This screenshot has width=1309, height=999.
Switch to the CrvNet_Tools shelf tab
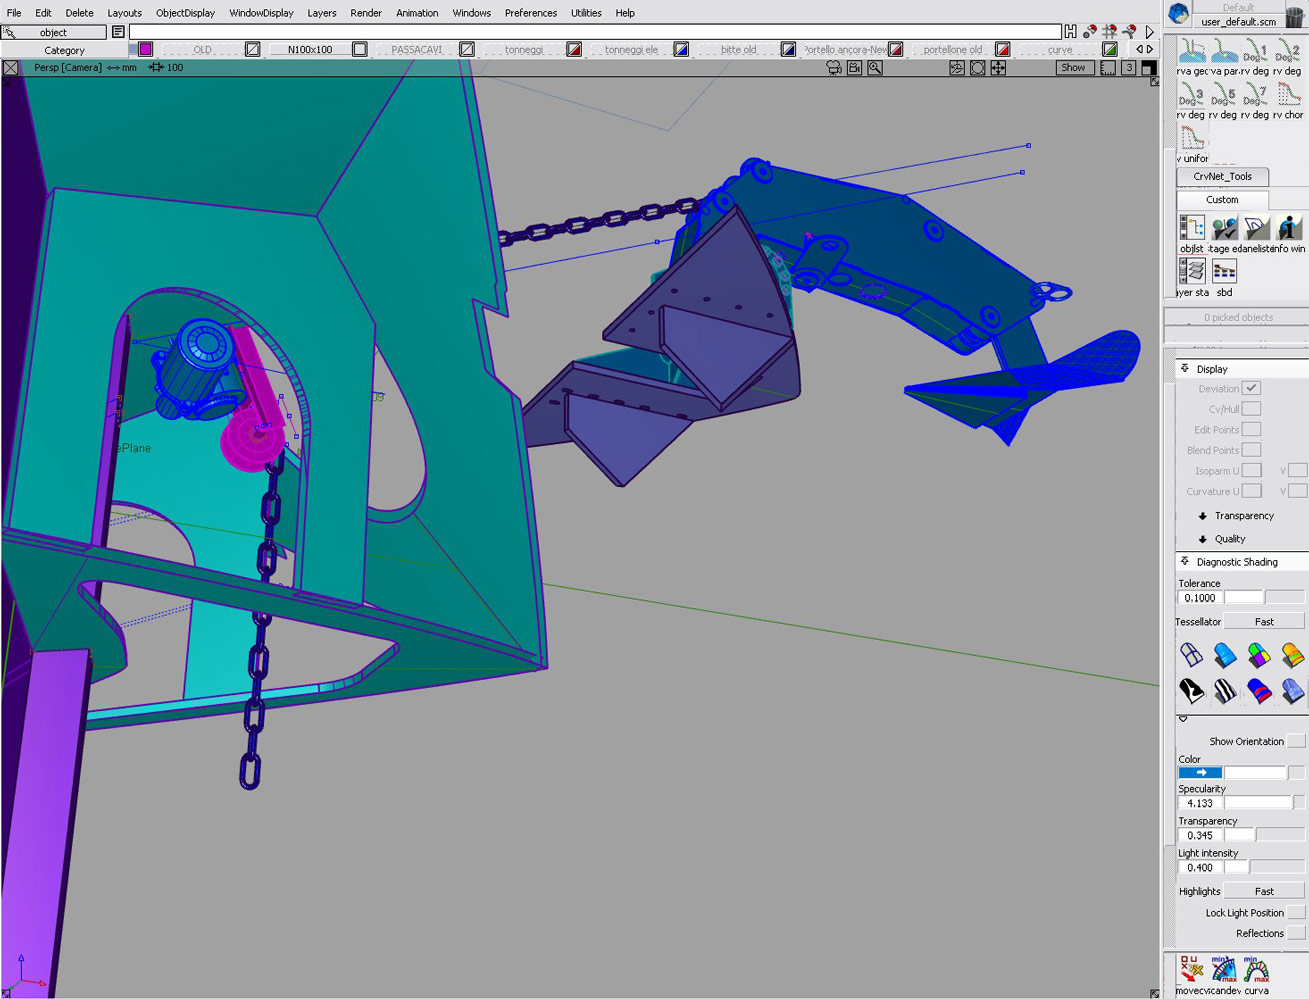1222,176
